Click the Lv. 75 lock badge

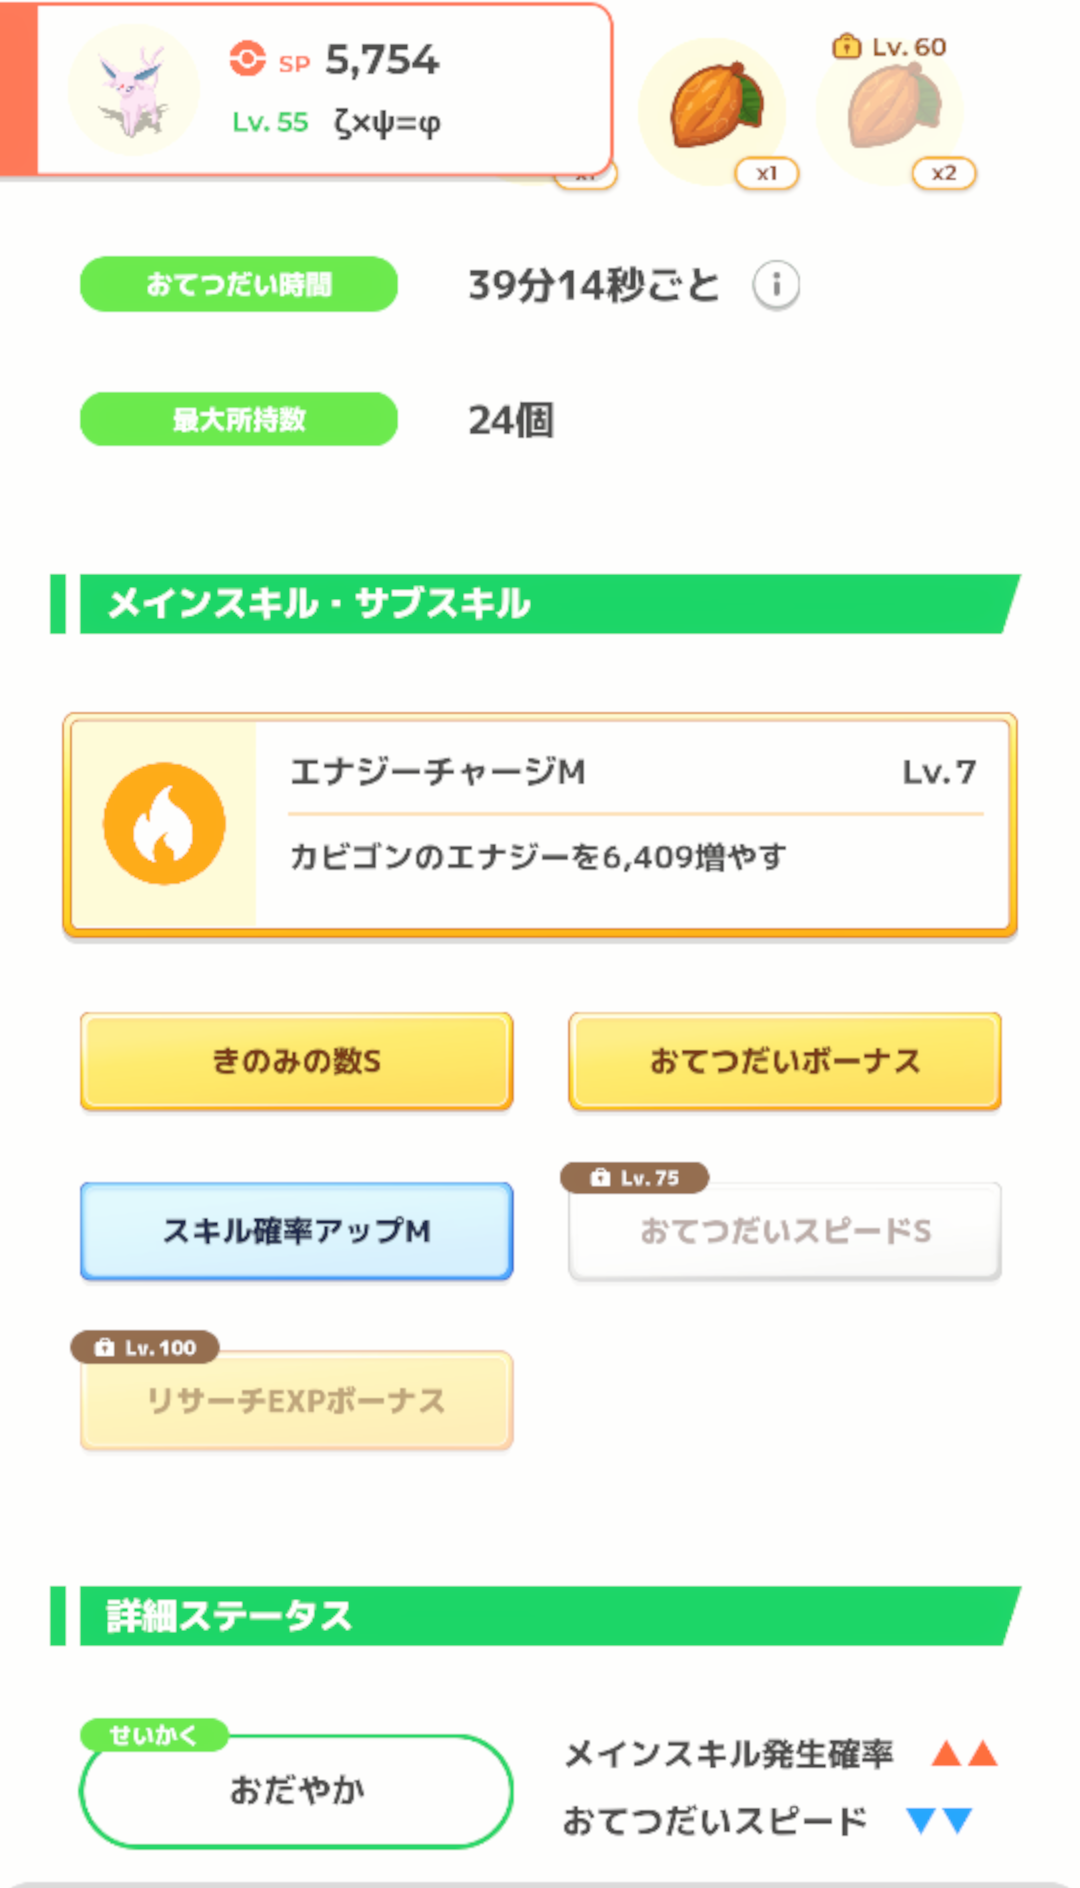(x=635, y=1178)
